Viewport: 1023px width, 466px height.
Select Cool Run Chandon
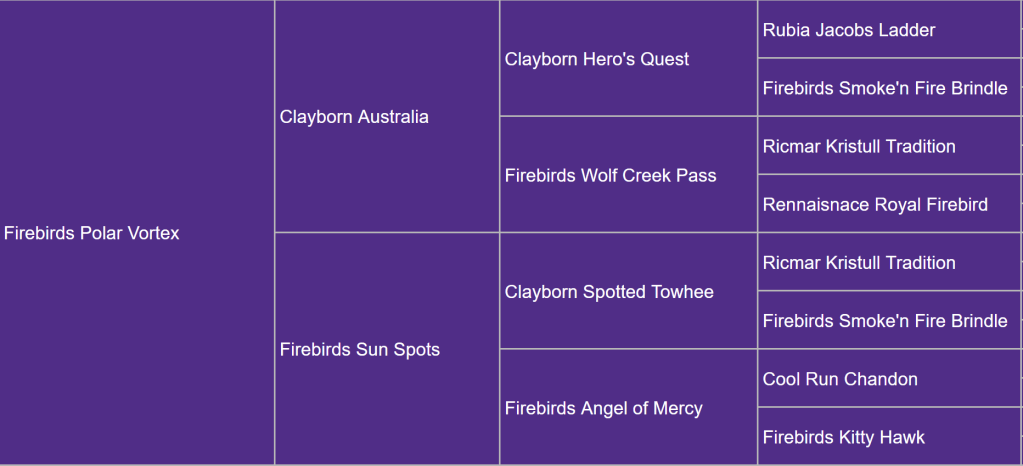tap(840, 379)
